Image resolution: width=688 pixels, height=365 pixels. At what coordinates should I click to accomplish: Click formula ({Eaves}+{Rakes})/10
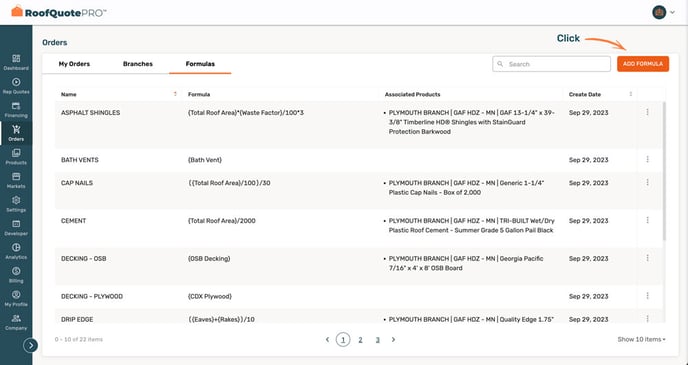click(x=221, y=319)
